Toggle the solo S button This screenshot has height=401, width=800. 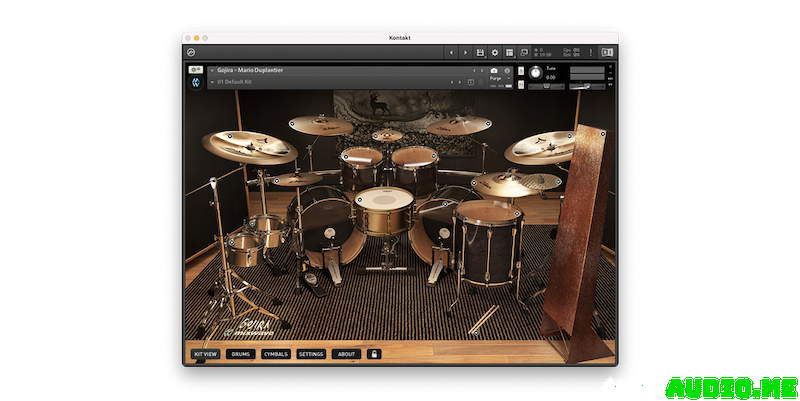click(521, 70)
